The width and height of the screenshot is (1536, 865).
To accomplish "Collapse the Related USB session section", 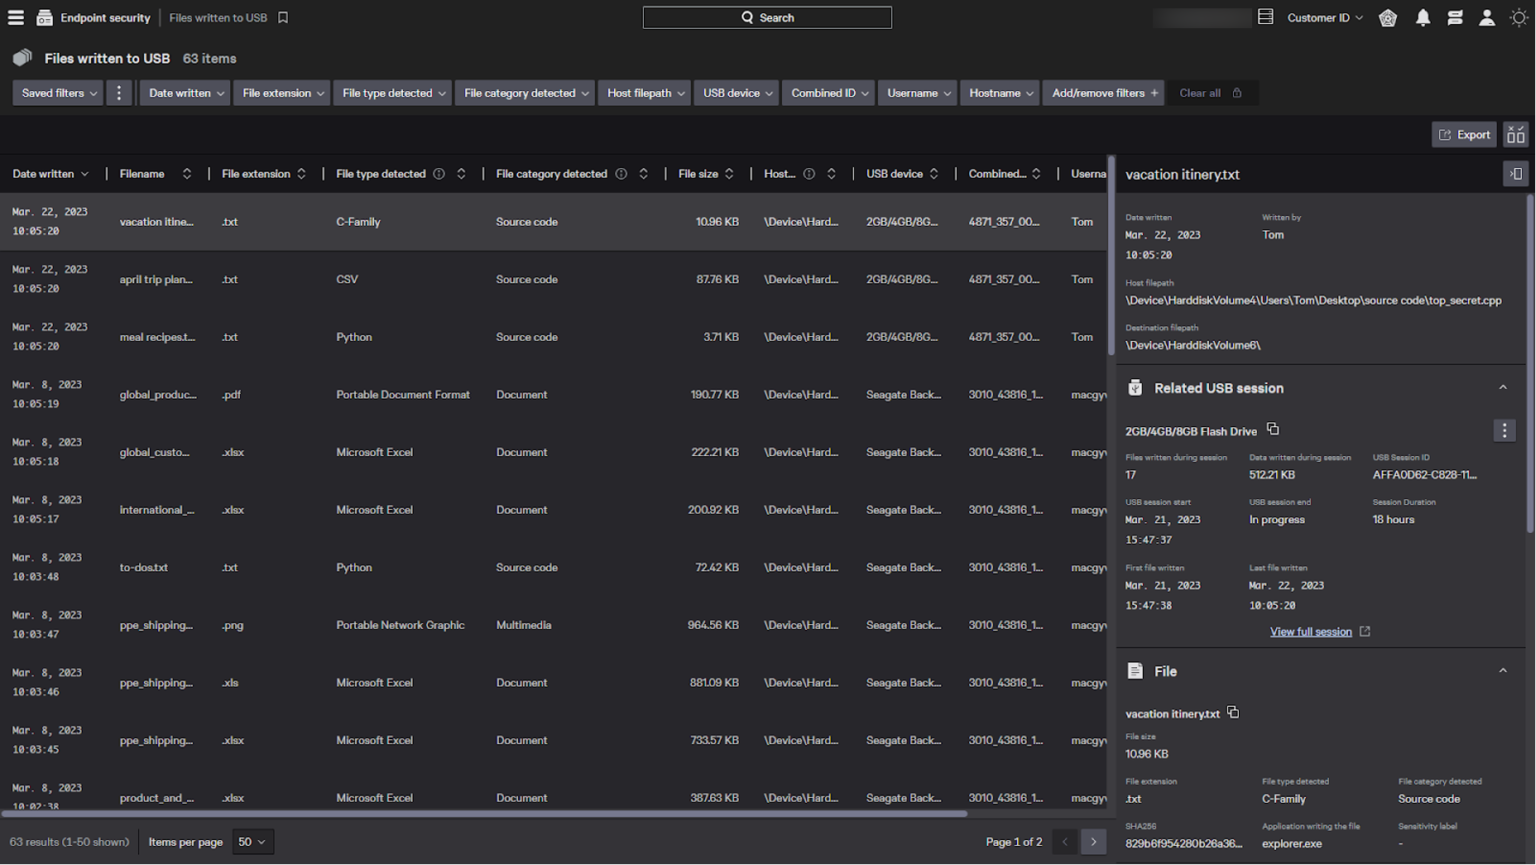I will (1502, 388).
